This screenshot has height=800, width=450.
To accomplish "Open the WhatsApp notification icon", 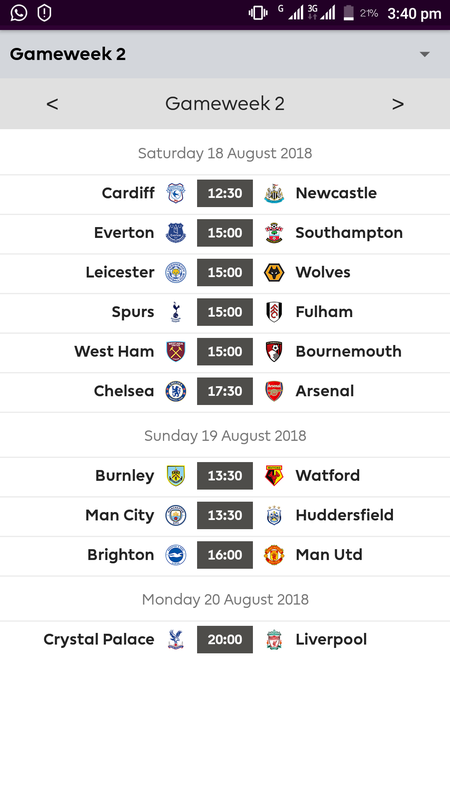I will click(x=19, y=13).
